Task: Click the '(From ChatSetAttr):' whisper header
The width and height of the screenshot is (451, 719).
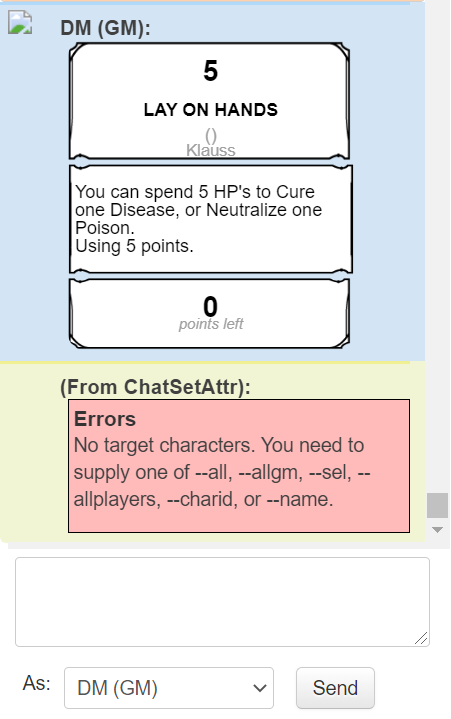Action: pyautogui.click(x=155, y=387)
